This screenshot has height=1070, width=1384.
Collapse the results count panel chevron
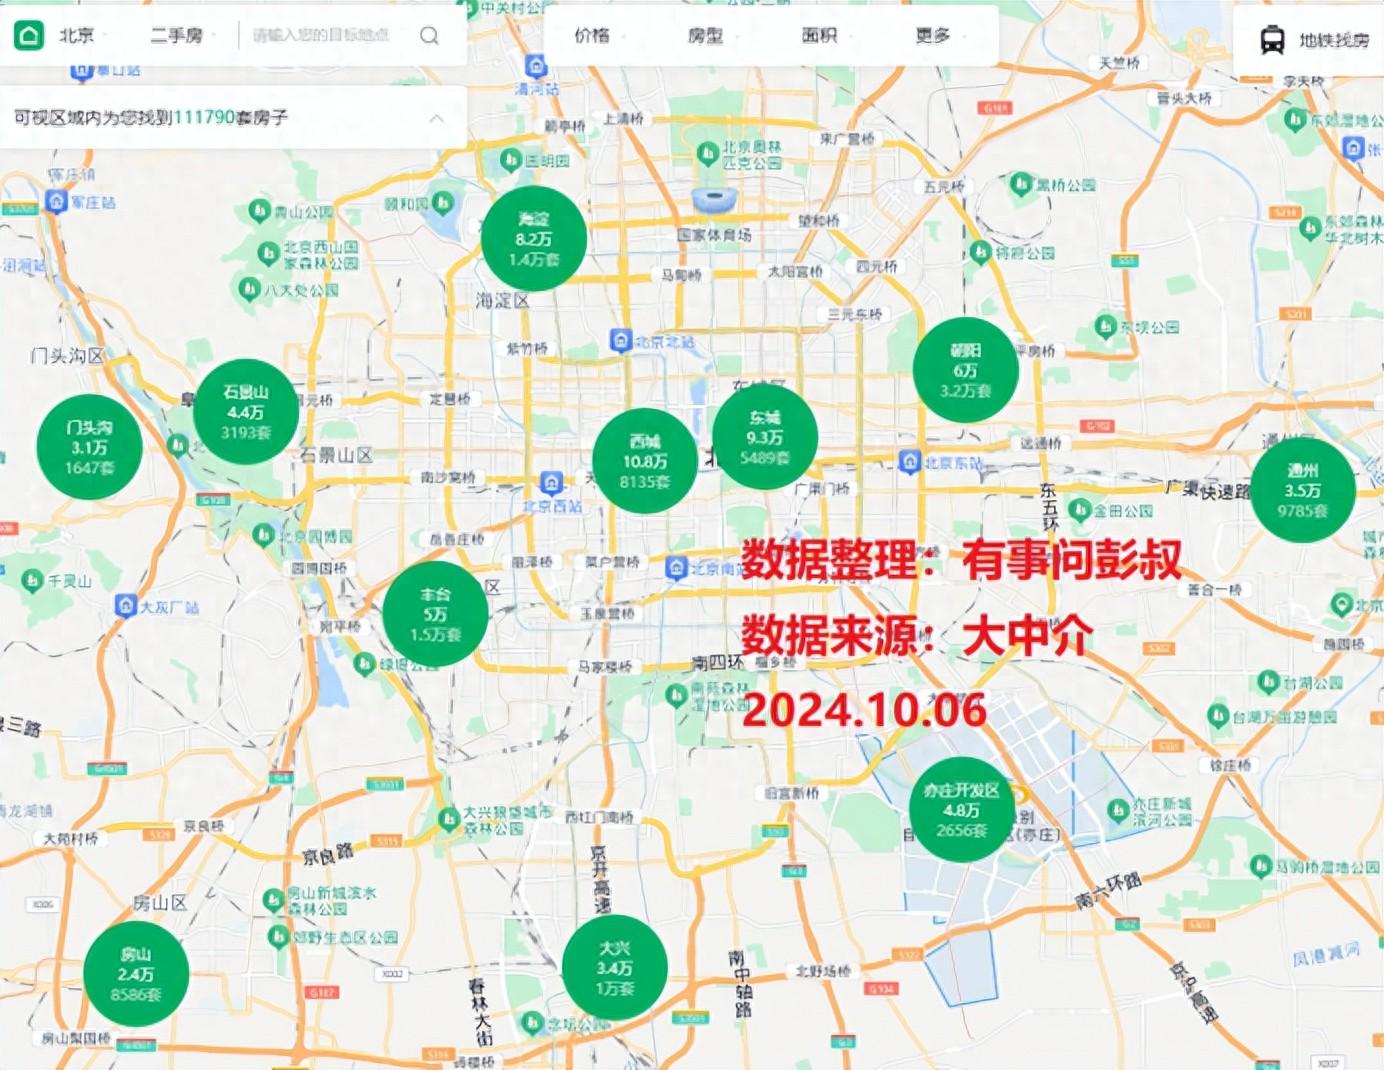[x=436, y=118]
